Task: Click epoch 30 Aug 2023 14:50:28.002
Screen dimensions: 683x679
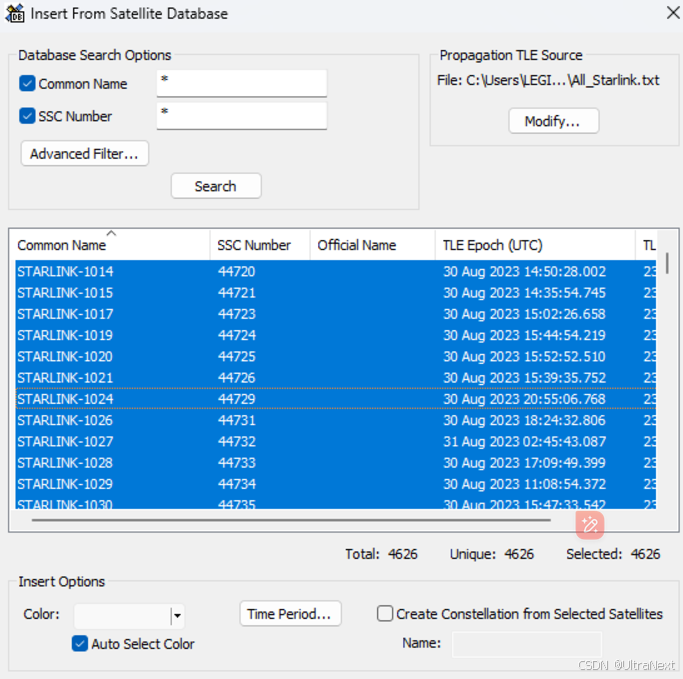Action: click(x=524, y=271)
